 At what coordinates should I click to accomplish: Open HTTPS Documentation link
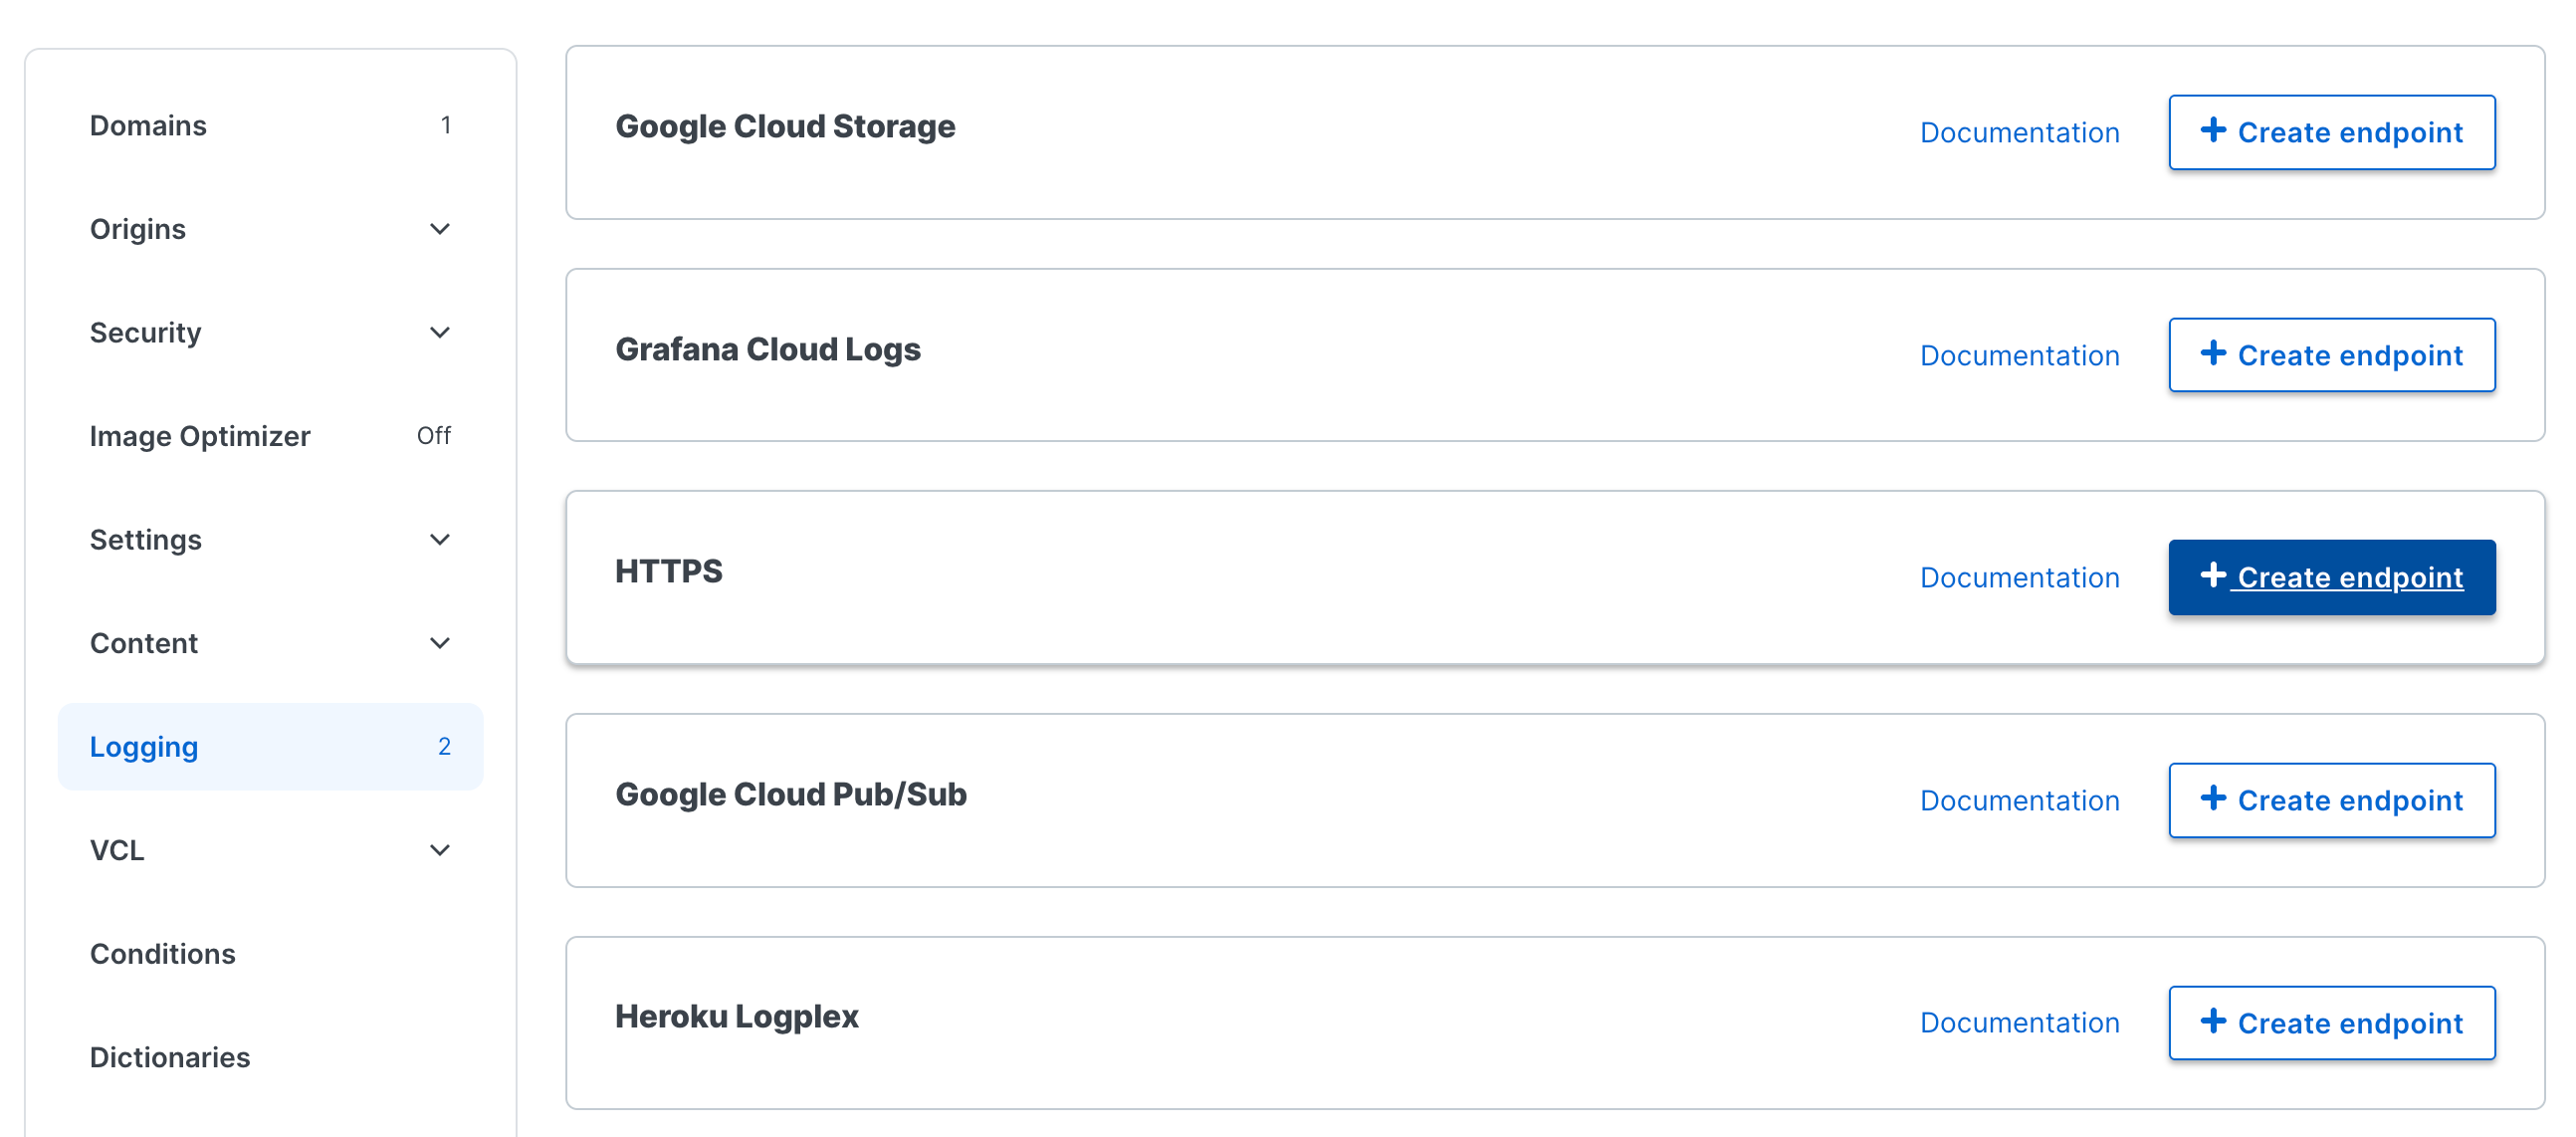(x=2019, y=577)
